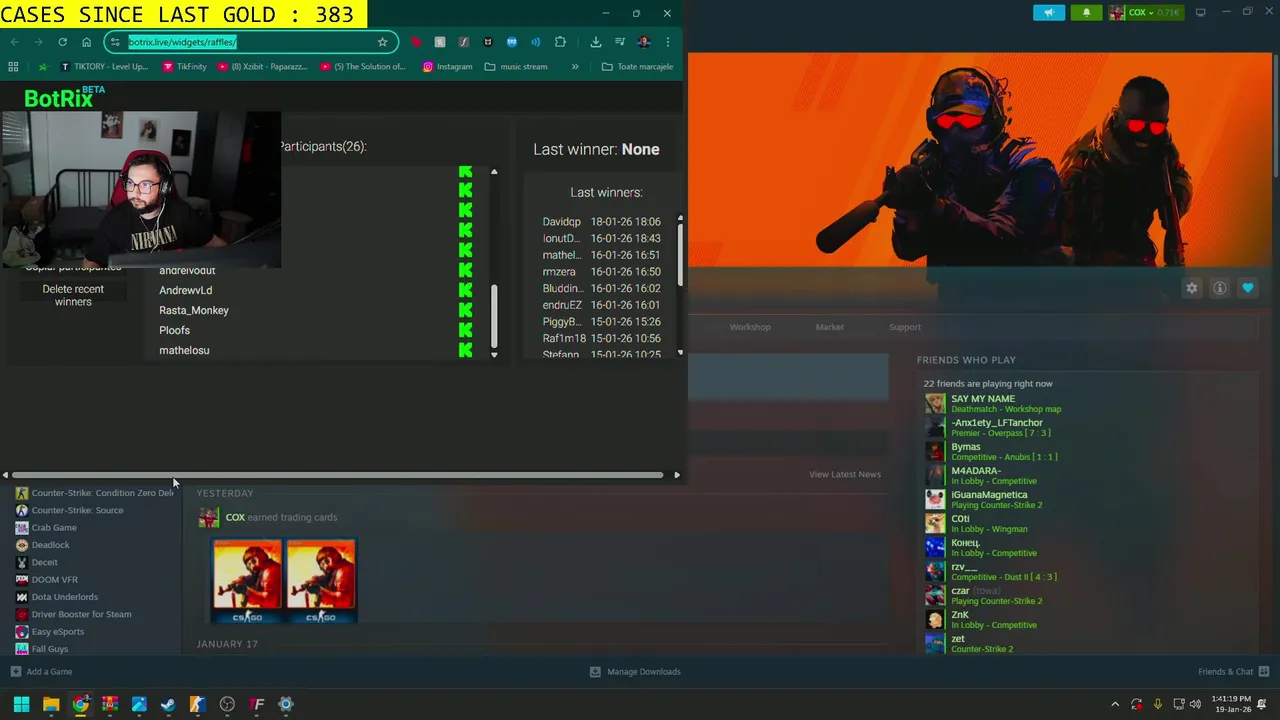This screenshot has height=720, width=1280.
Task: Reload the botrix.live page
Action: pyautogui.click(x=62, y=42)
